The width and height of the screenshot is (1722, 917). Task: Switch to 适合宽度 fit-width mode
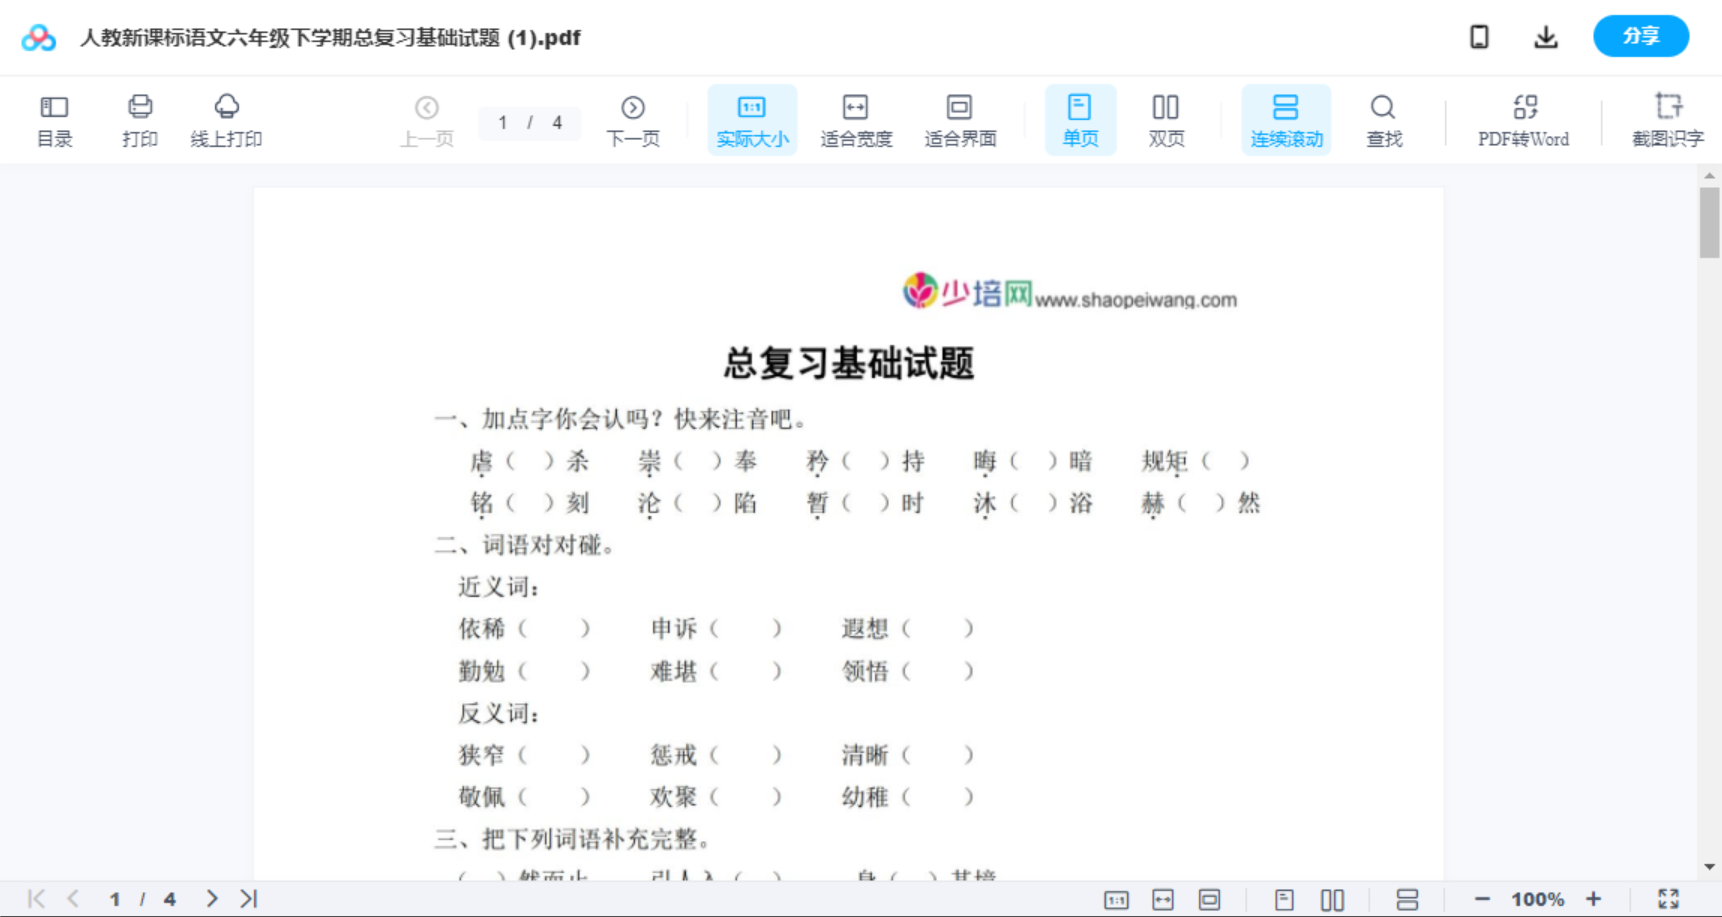coord(855,119)
